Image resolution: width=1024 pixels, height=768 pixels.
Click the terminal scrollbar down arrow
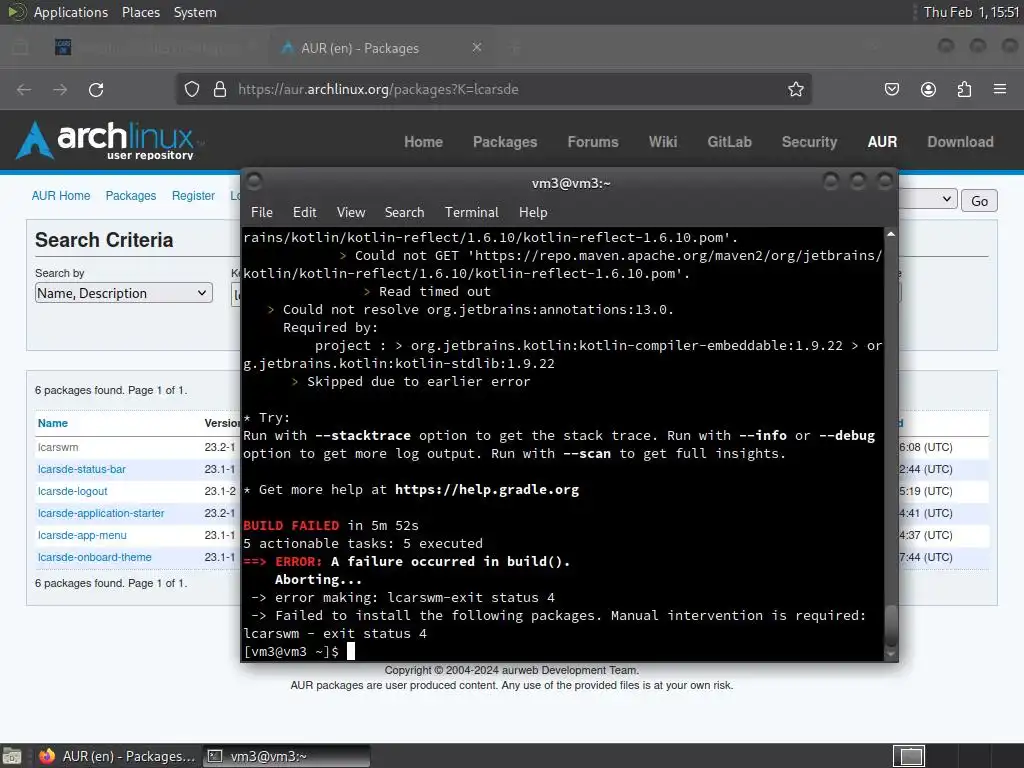891,653
